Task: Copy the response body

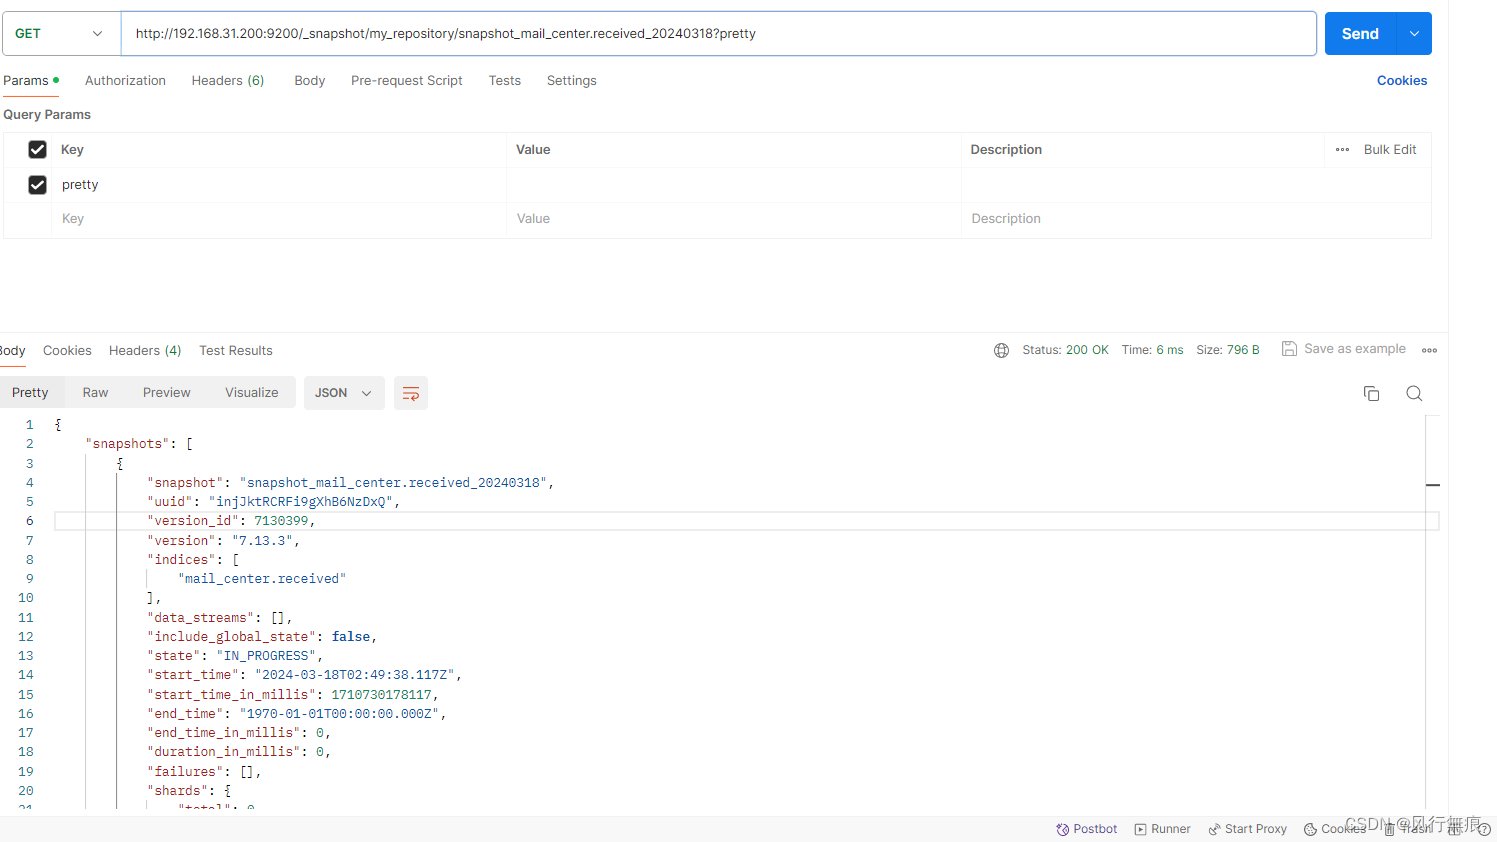Action: 1371,393
